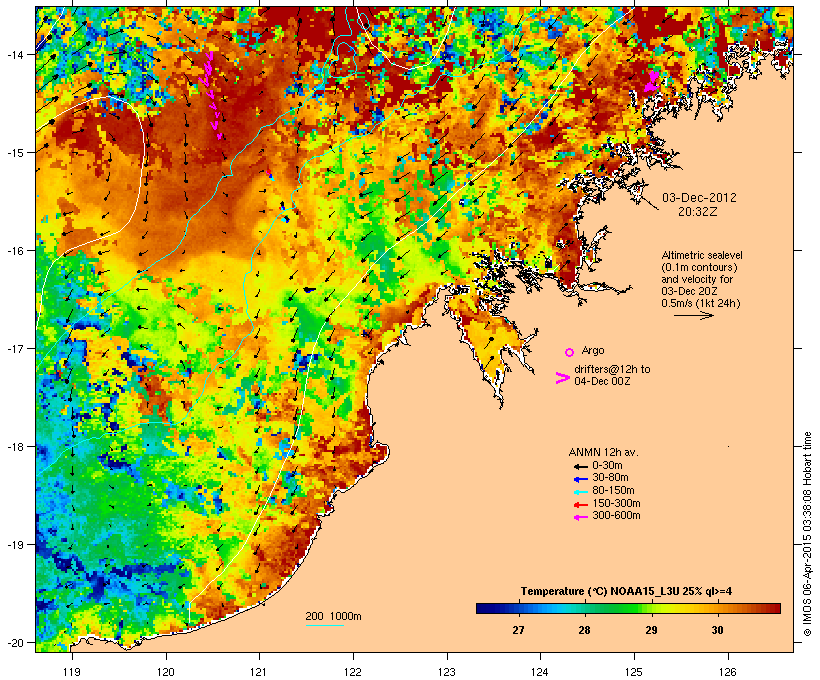Click the '150-300m' depth label
The height and width of the screenshot is (680, 820).
pos(616,503)
